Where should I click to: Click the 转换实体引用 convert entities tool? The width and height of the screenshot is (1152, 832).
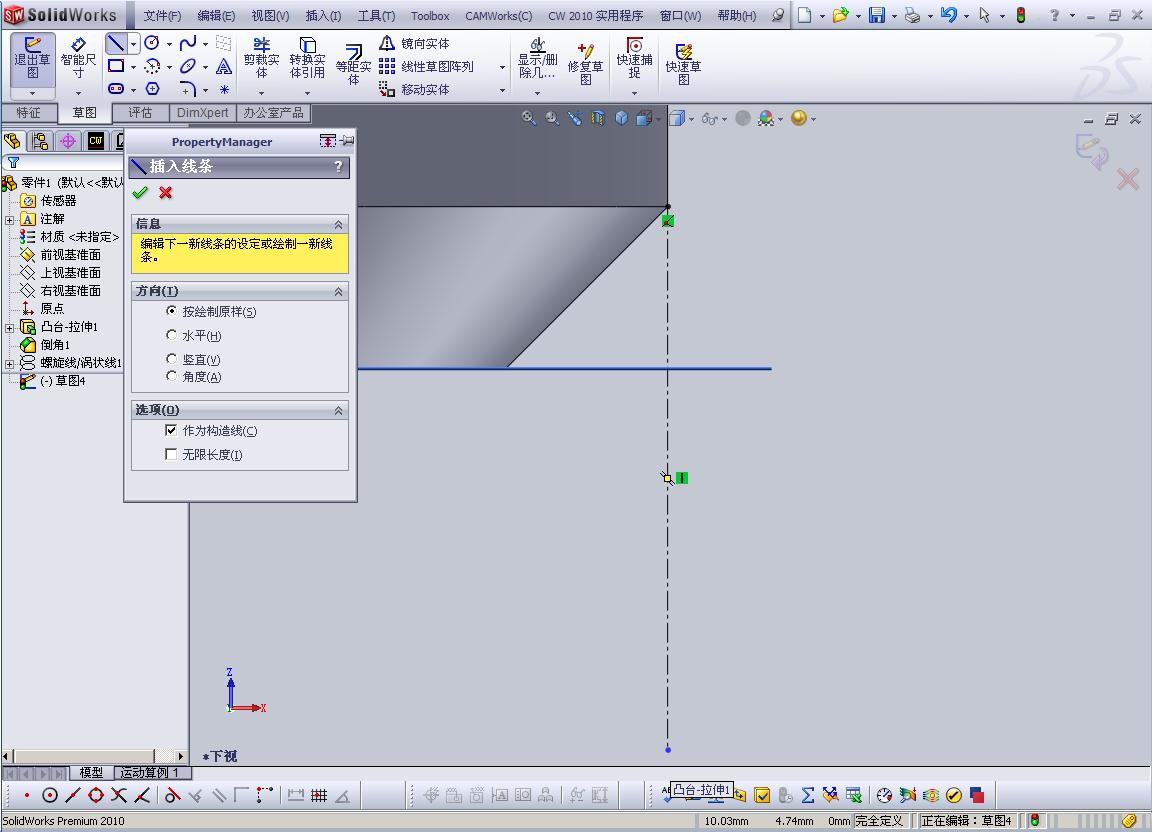[307, 58]
